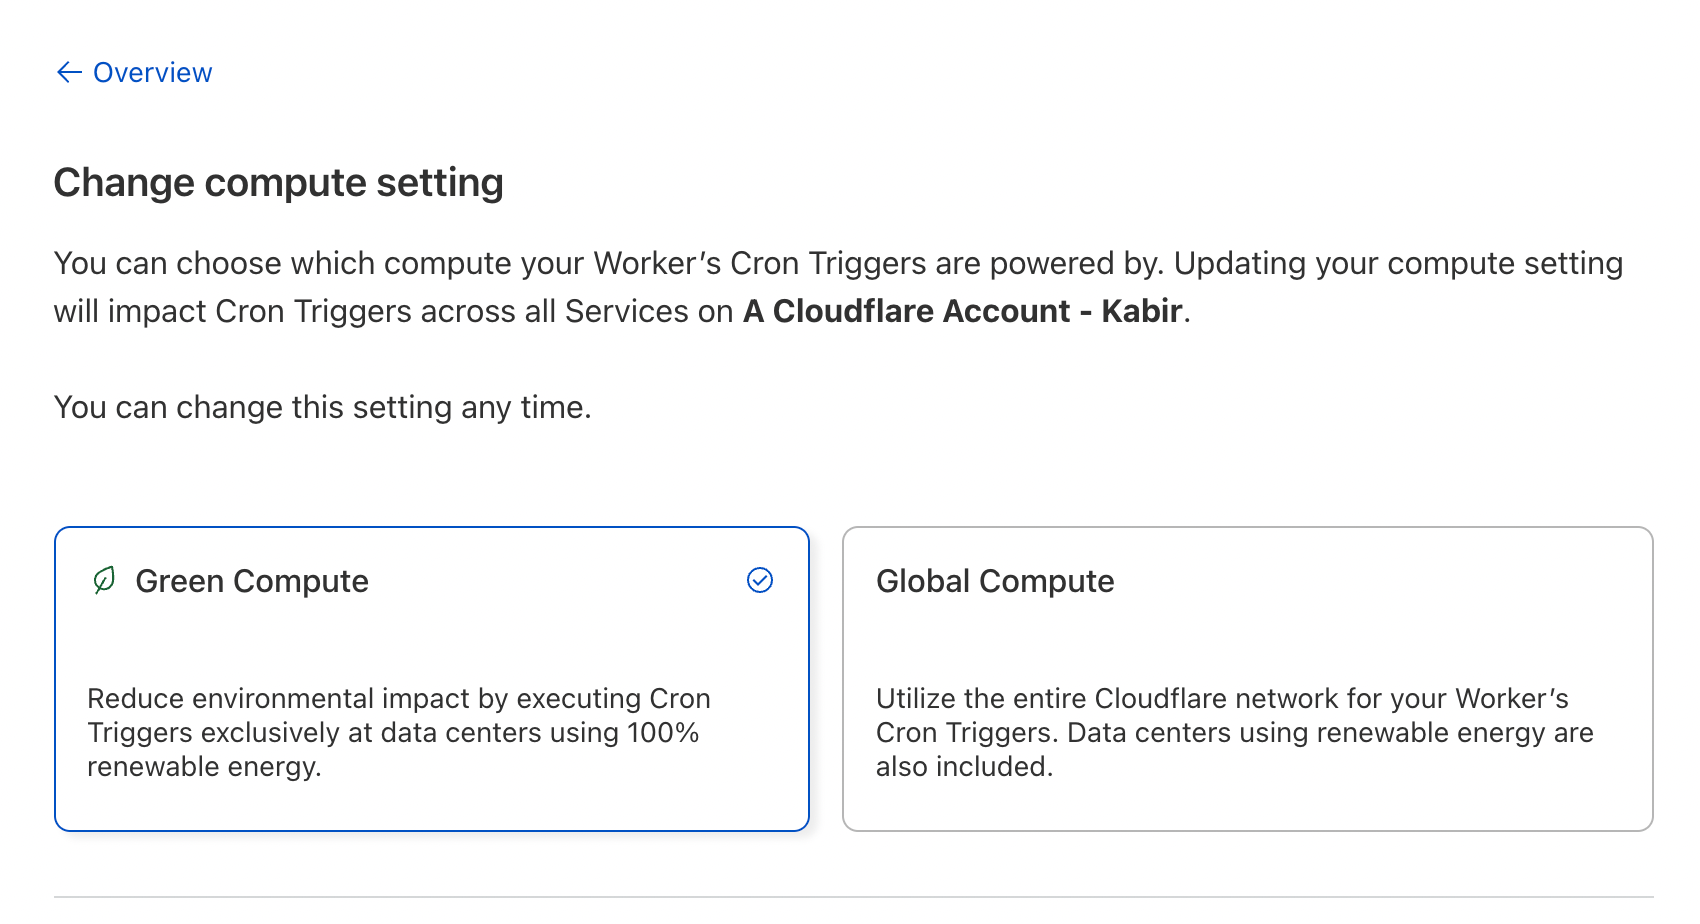The image size is (1700, 924).
Task: Click the green leaf icon
Action: (104, 580)
